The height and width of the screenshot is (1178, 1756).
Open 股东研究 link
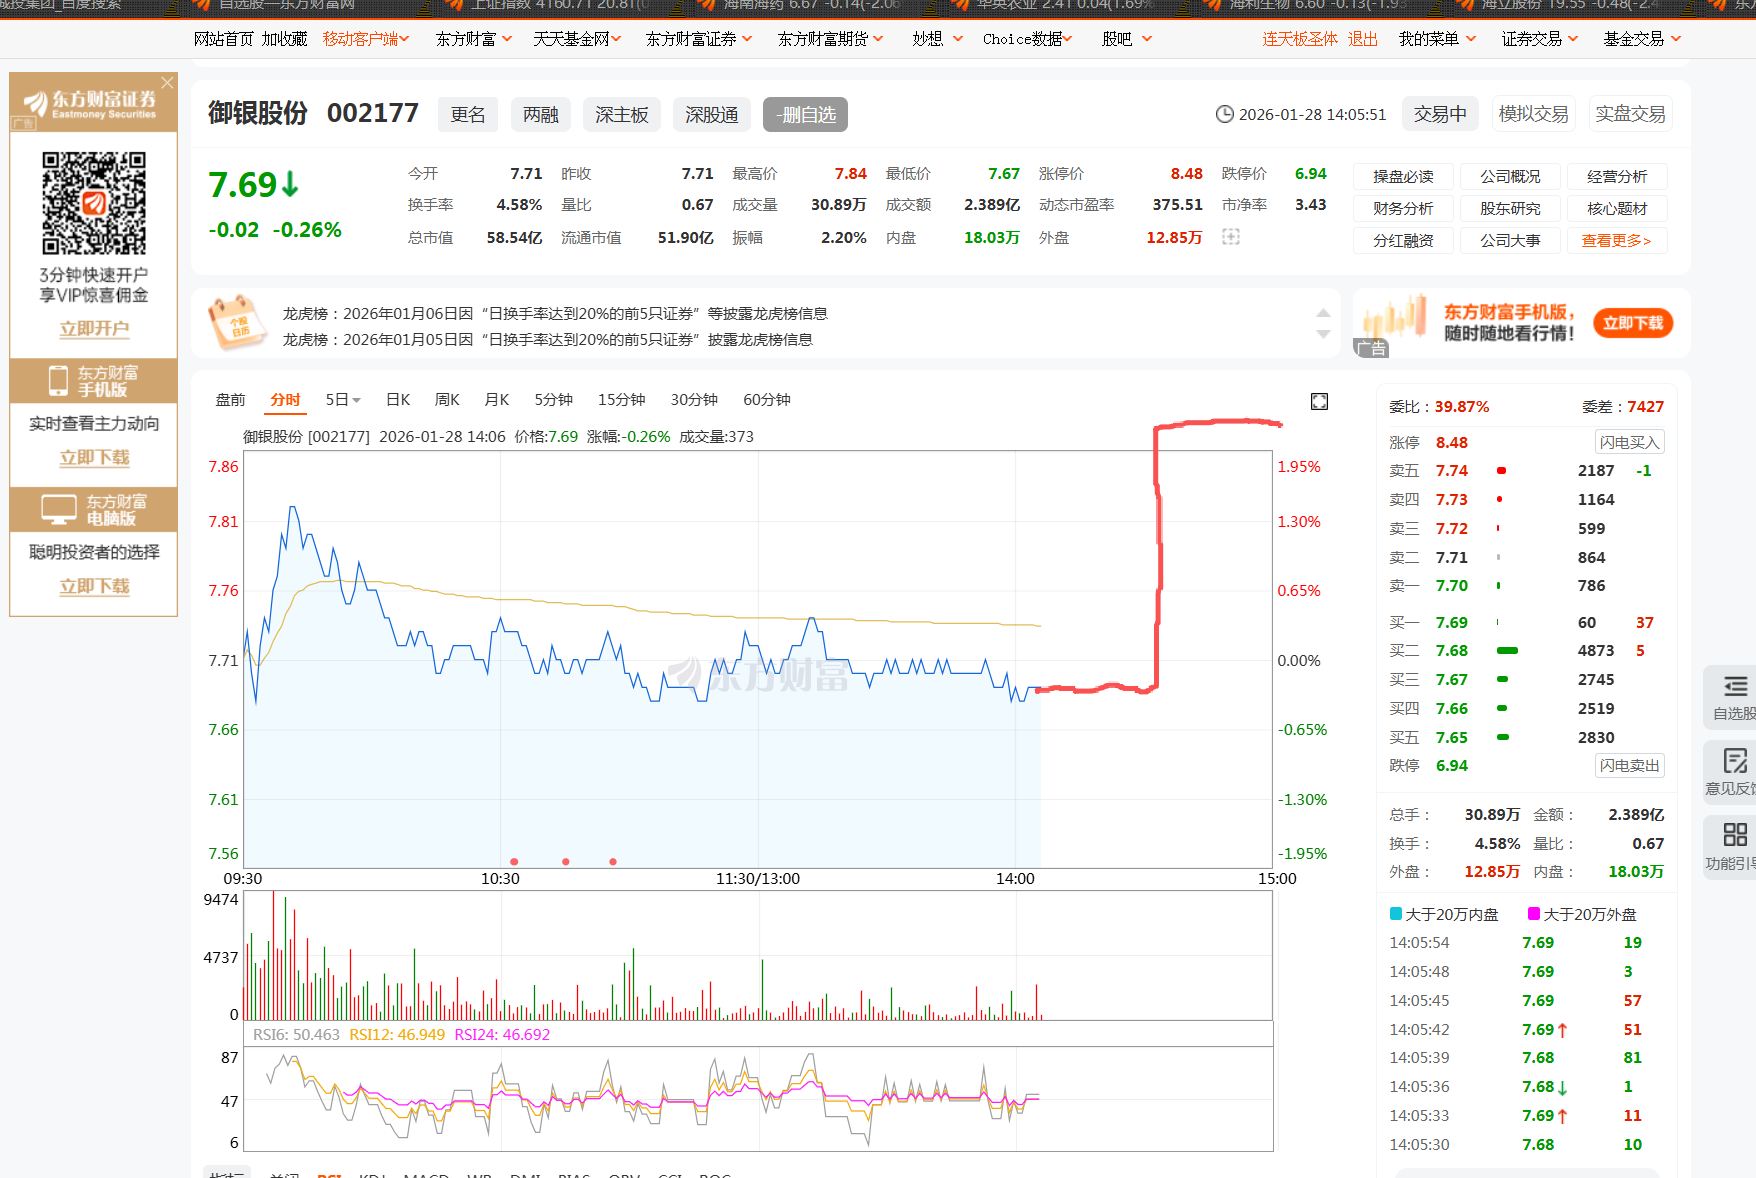[x=1510, y=209]
